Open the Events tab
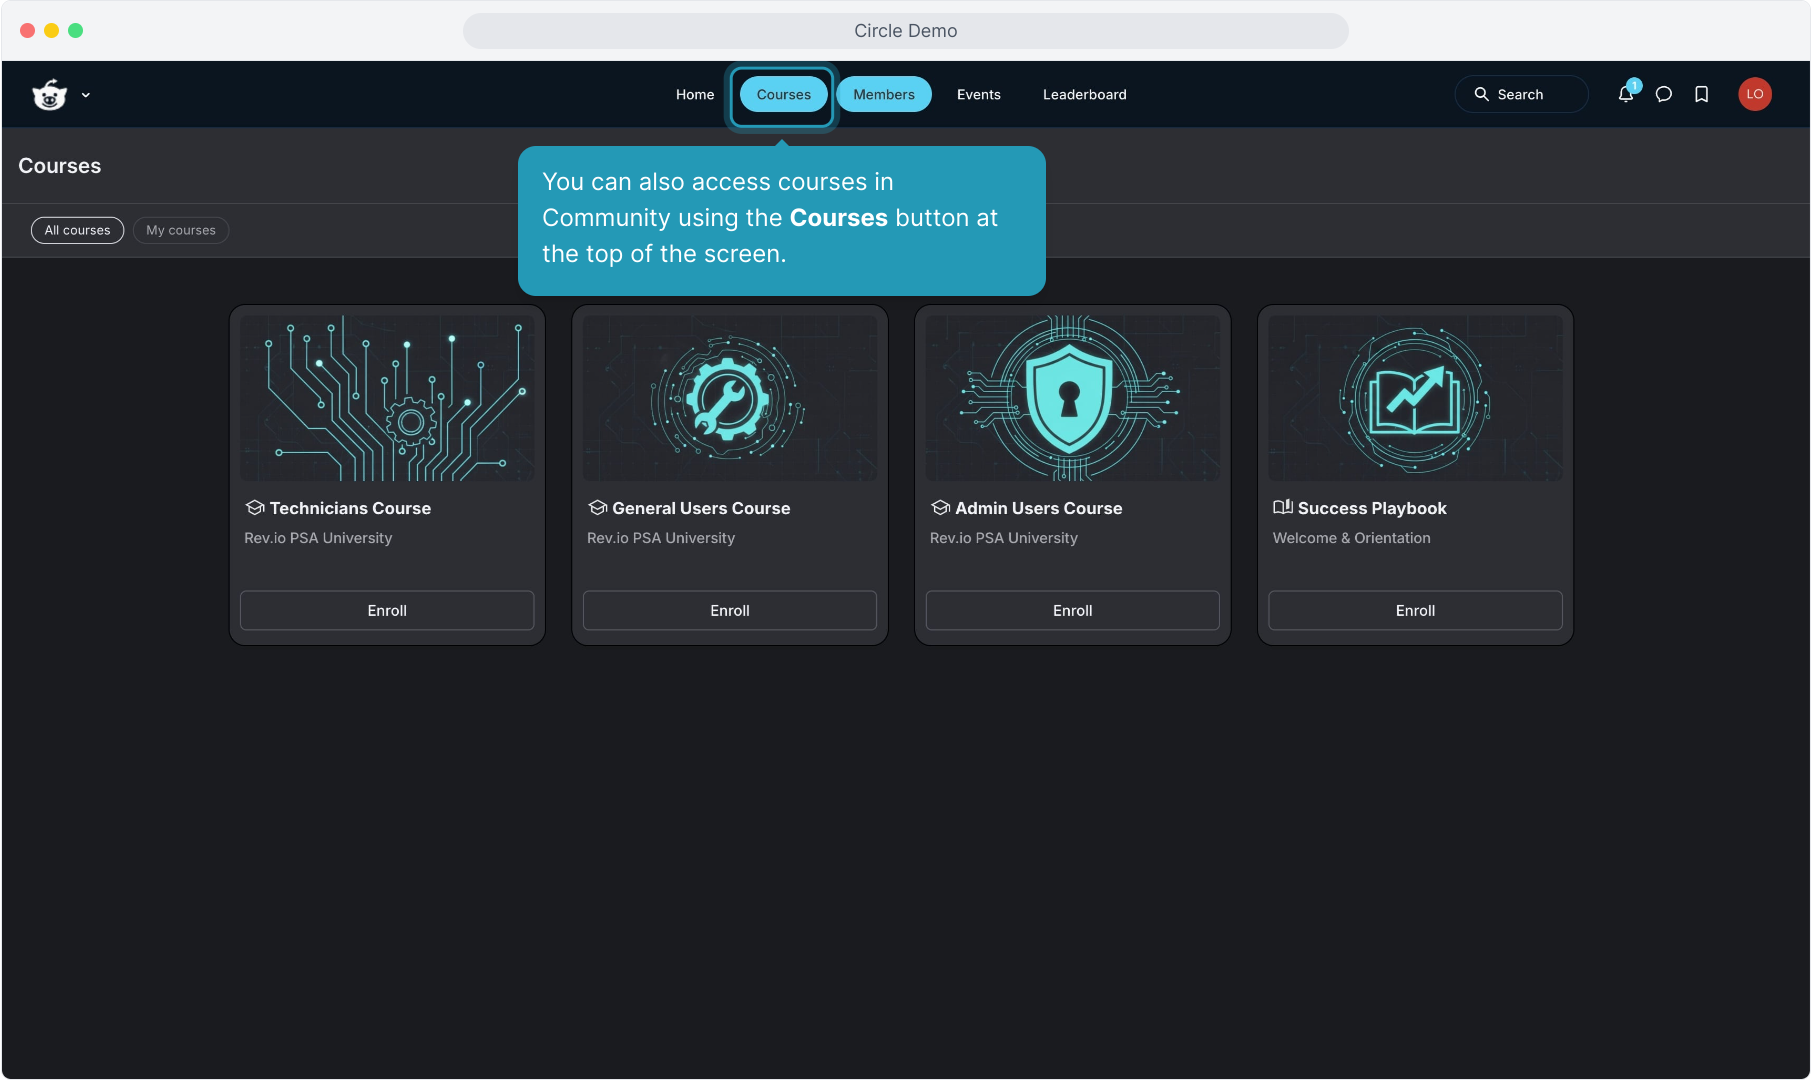 tap(978, 94)
